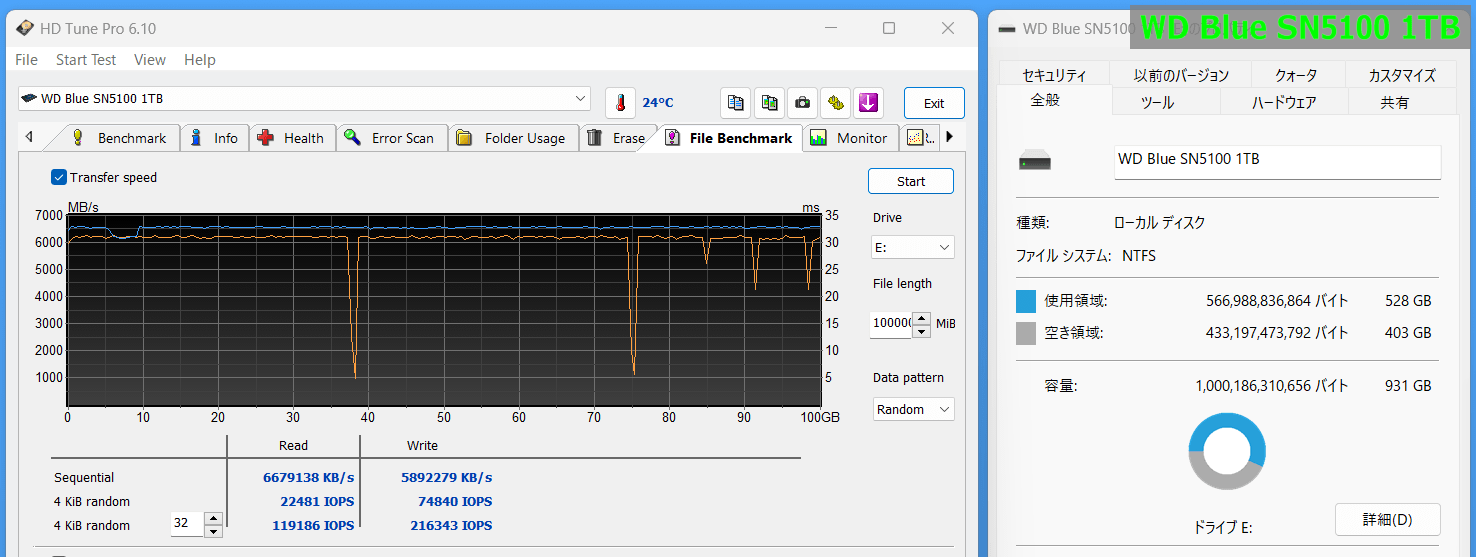The height and width of the screenshot is (557, 1476).
Task: Click the purple down-arrow tray icon
Action: click(x=868, y=103)
